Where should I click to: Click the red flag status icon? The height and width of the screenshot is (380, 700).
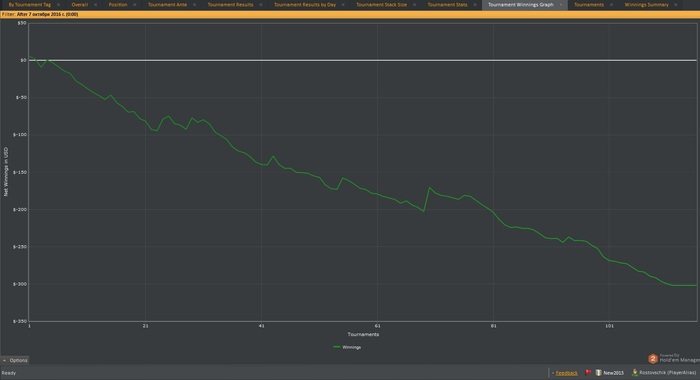[x=588, y=372]
